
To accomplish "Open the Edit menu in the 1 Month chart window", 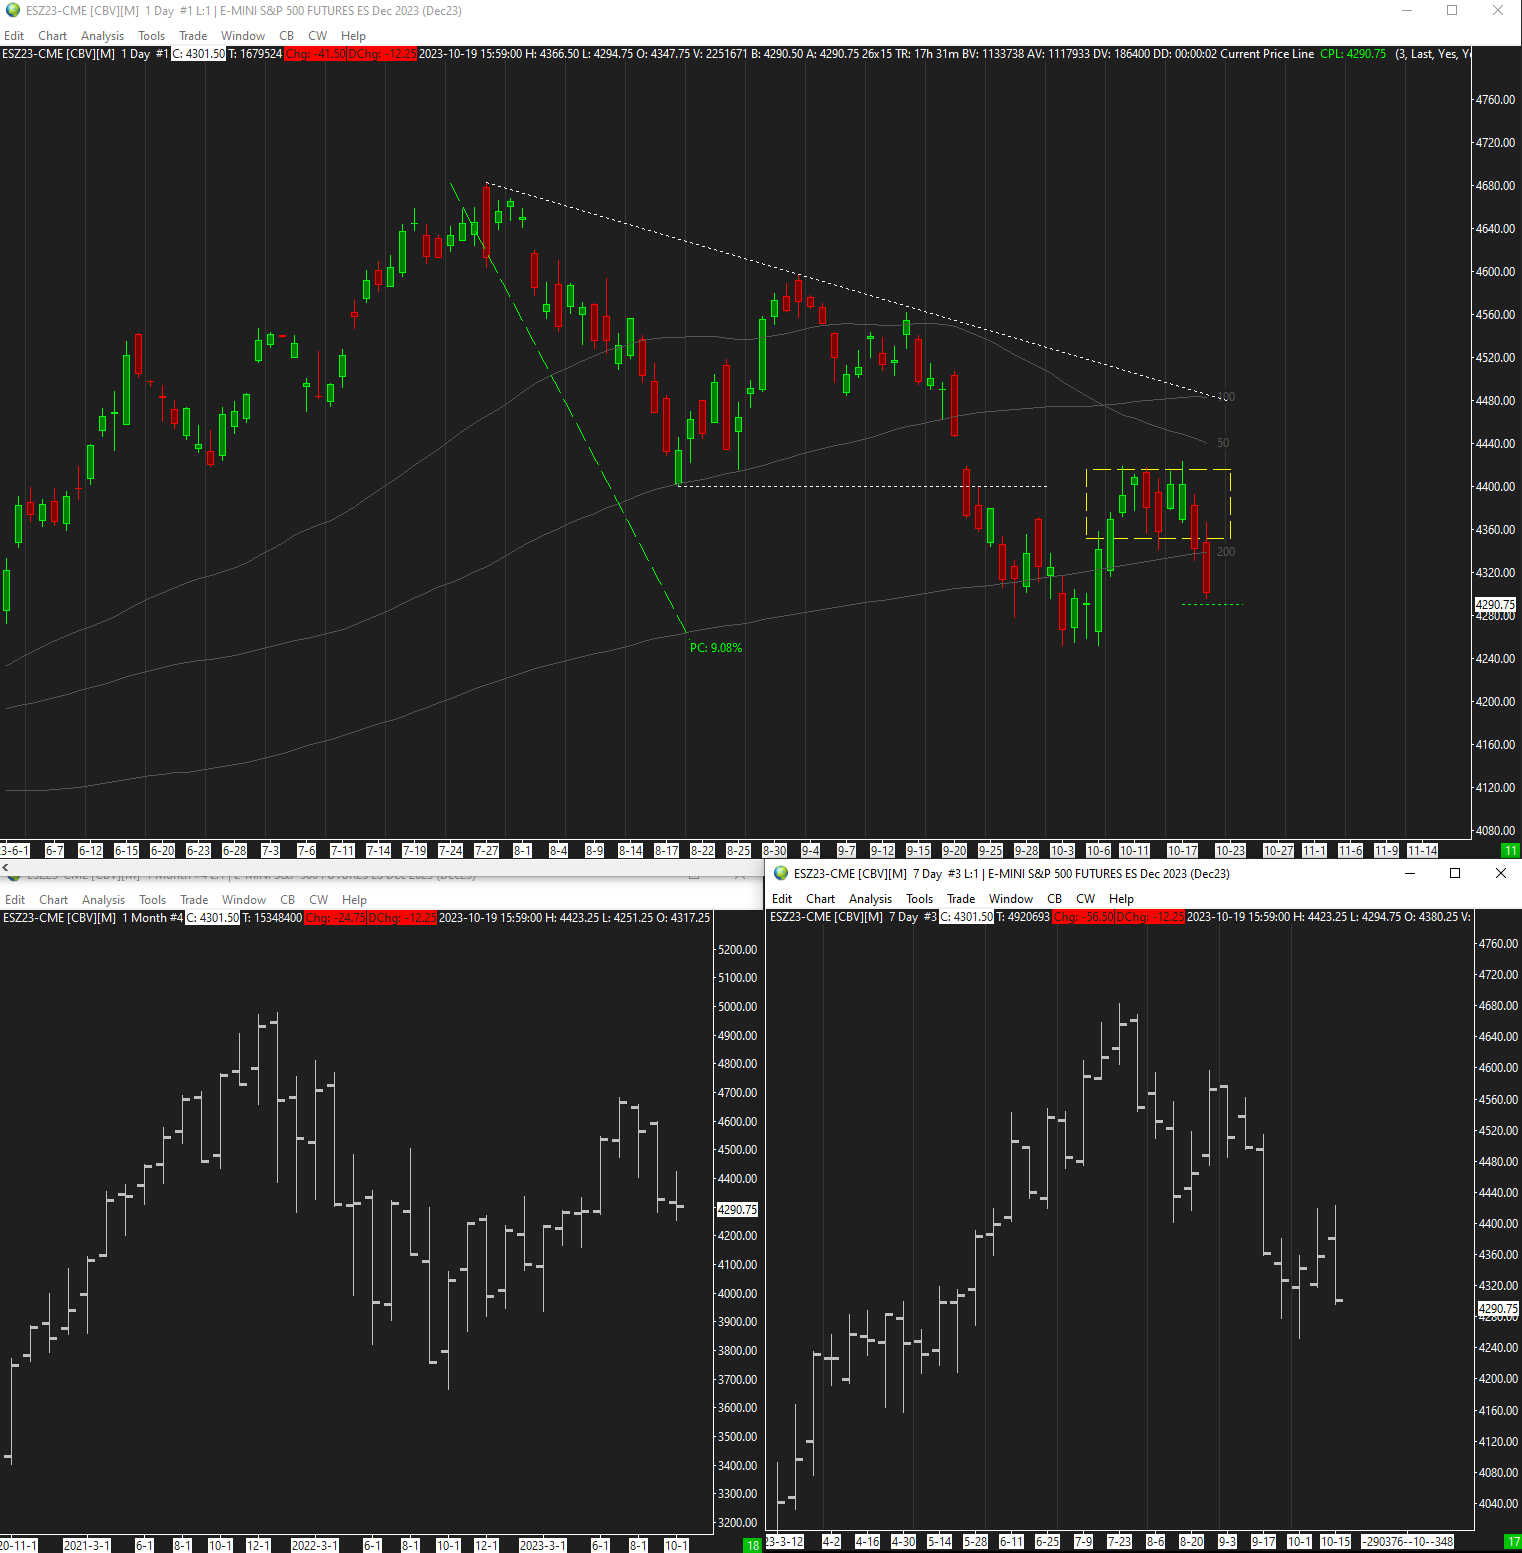I will [15, 900].
